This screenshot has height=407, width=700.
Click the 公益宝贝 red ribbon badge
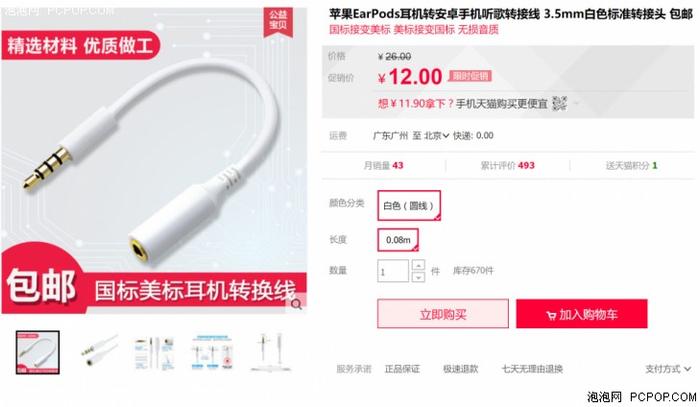278,21
